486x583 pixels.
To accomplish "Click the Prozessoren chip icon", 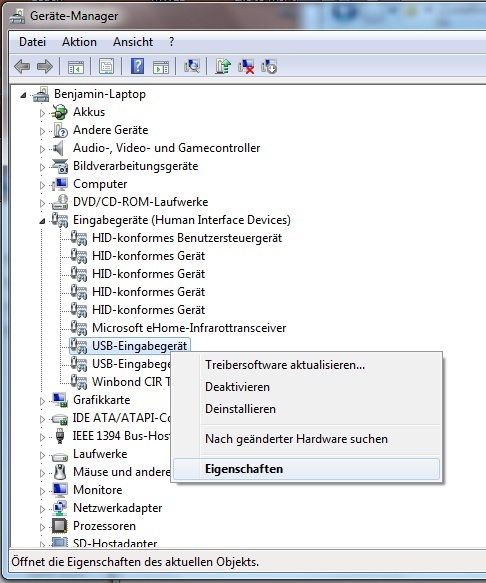I will (60, 526).
